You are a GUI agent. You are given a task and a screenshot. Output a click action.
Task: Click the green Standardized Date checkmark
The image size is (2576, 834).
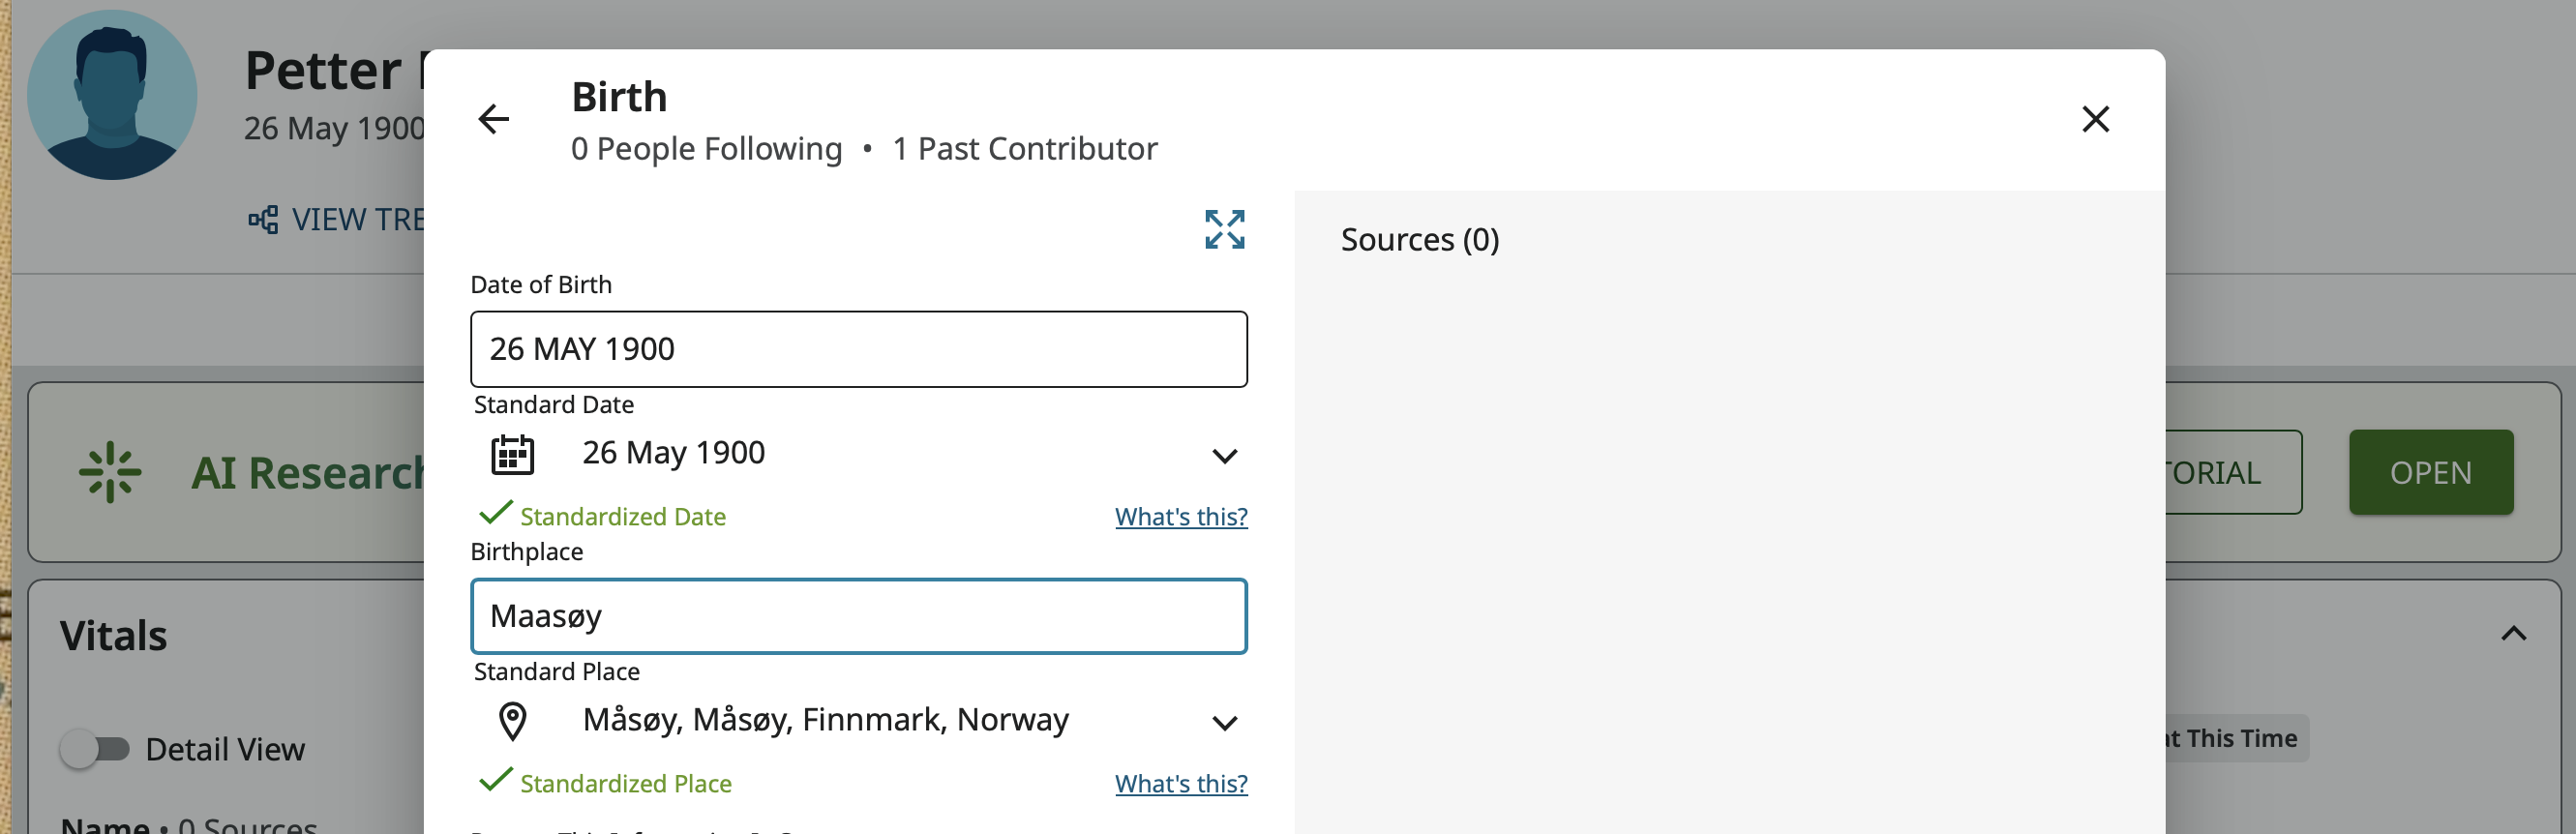click(x=496, y=514)
